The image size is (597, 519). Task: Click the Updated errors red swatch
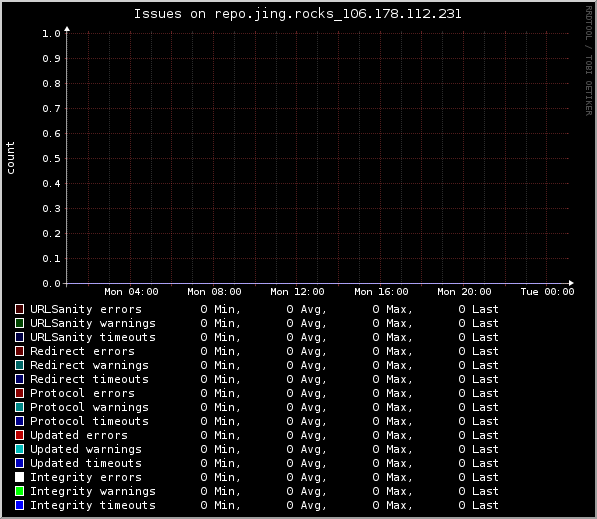19,435
